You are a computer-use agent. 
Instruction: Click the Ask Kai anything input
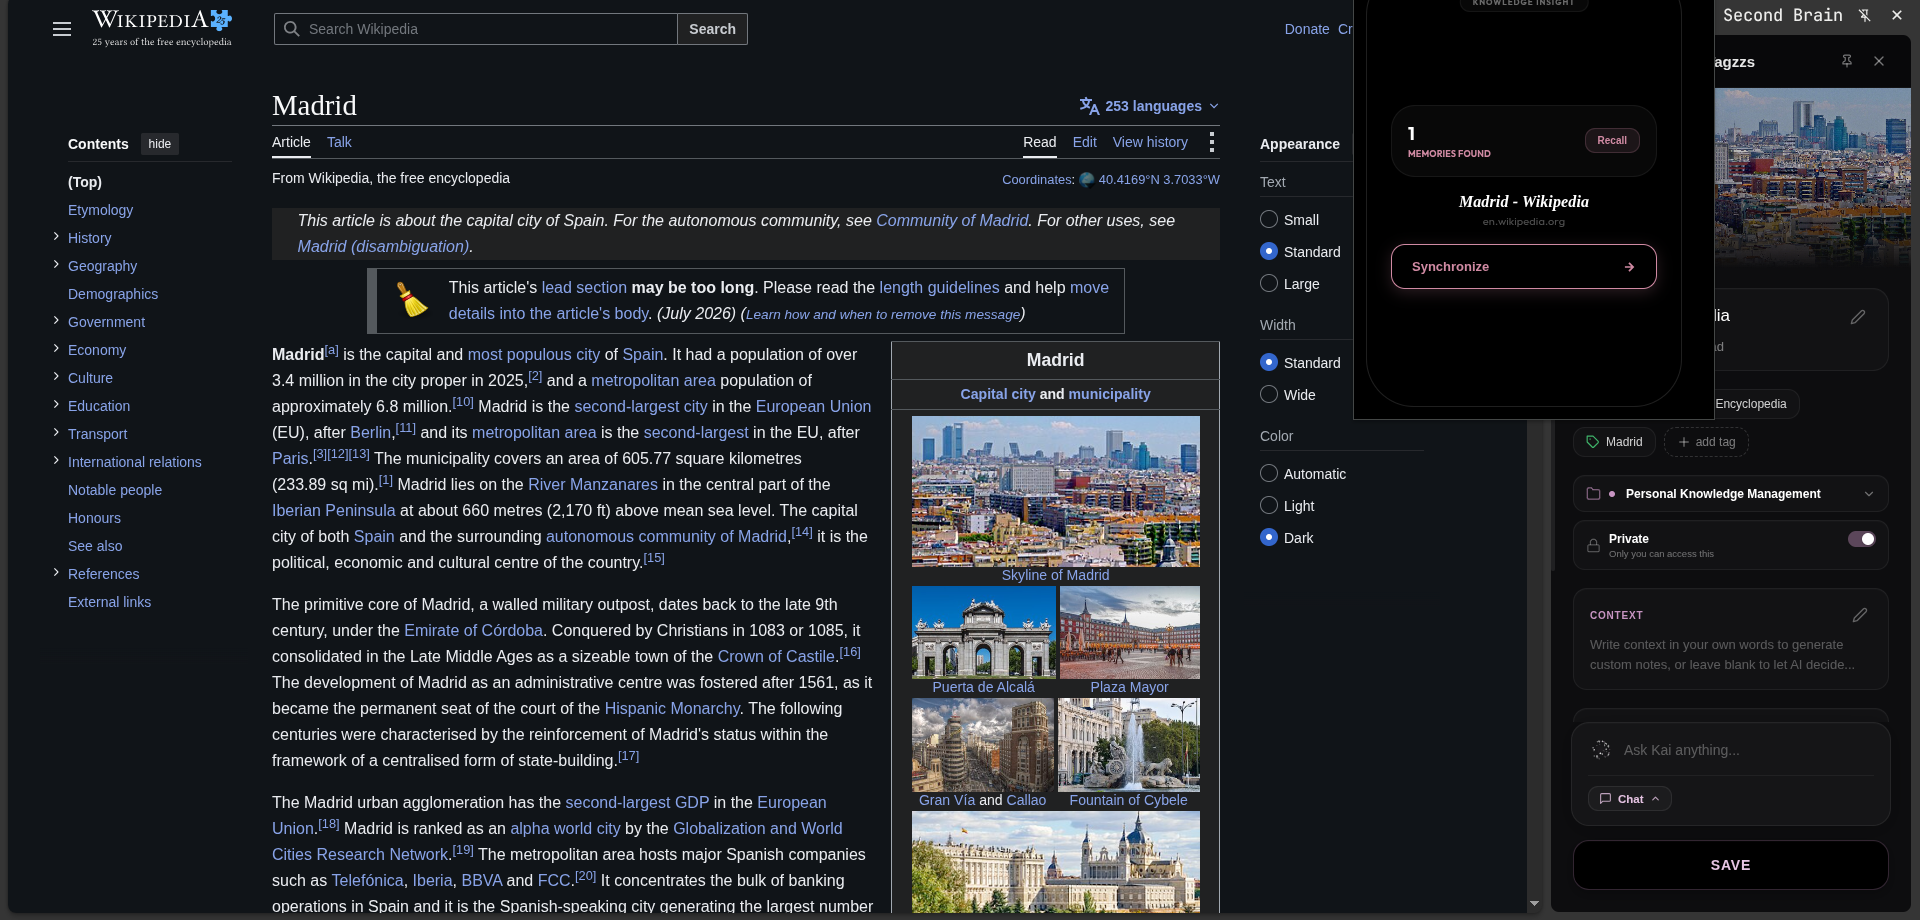pyautogui.click(x=1745, y=750)
